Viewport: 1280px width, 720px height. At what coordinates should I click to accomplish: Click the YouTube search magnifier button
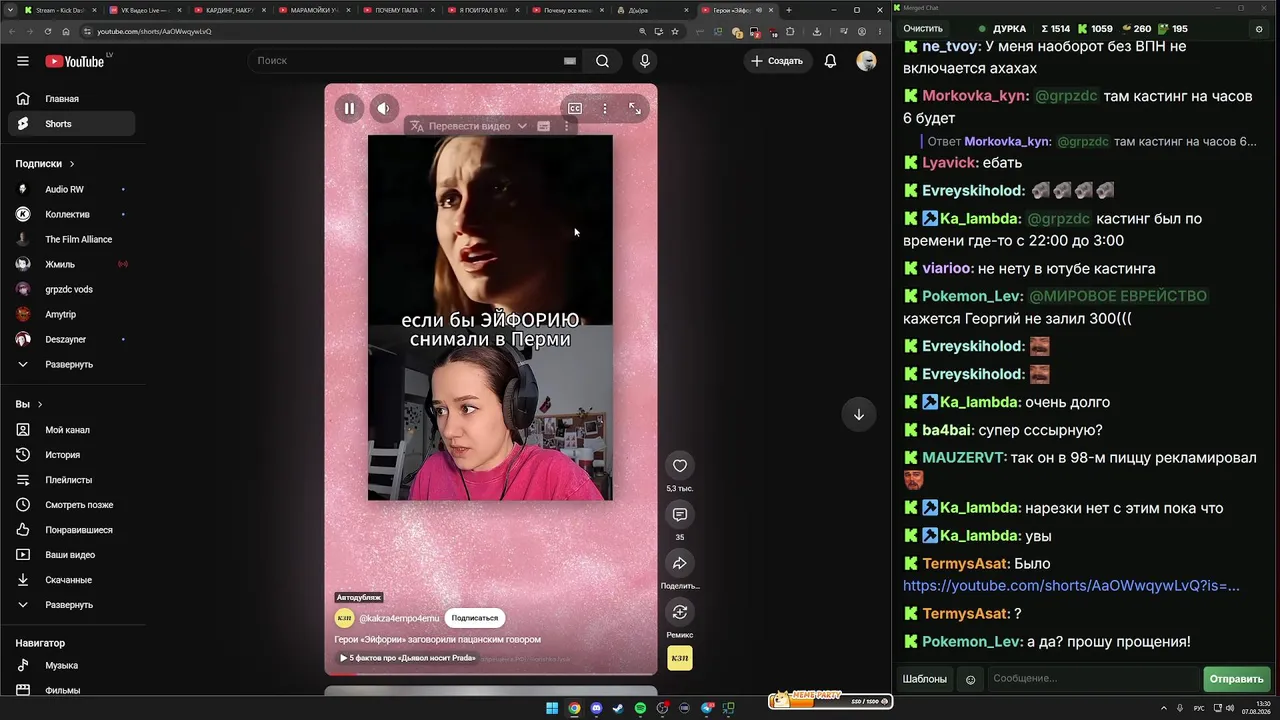click(x=602, y=61)
